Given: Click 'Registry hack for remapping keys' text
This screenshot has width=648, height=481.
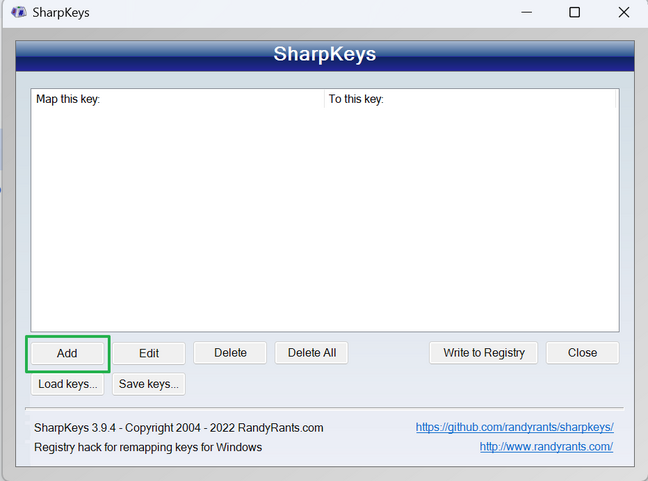Looking at the screenshot, I should click(148, 447).
